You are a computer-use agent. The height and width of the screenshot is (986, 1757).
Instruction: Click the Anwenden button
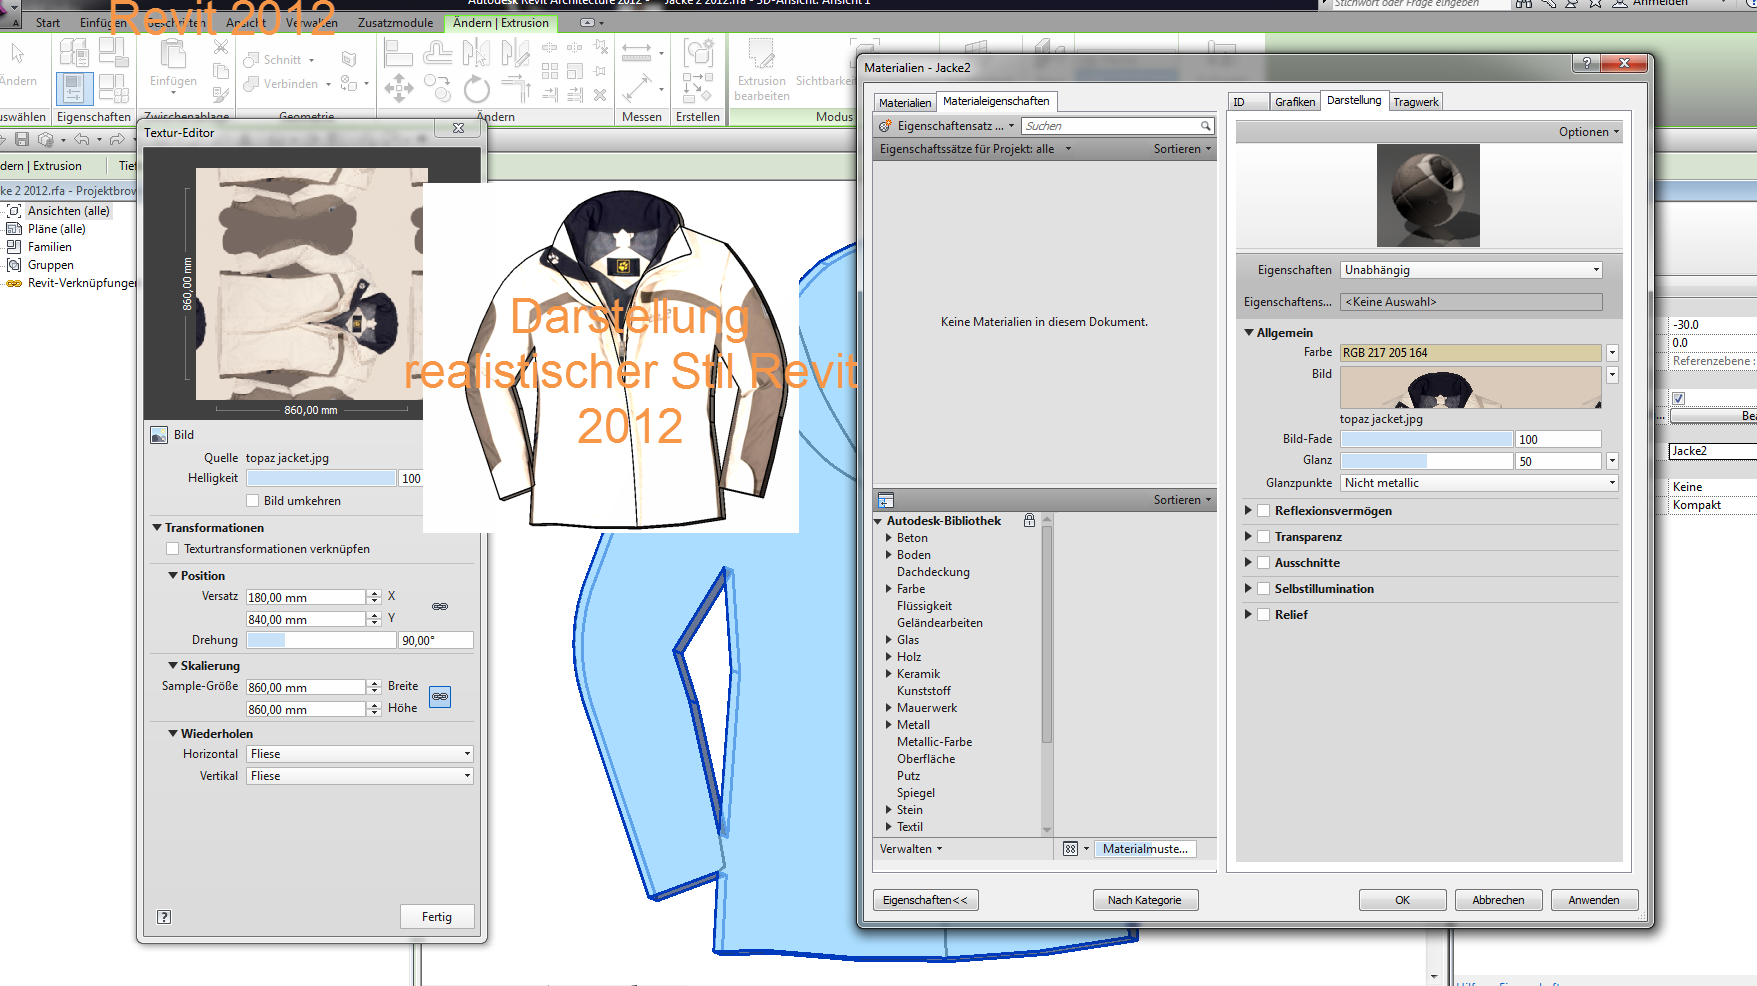point(1594,900)
